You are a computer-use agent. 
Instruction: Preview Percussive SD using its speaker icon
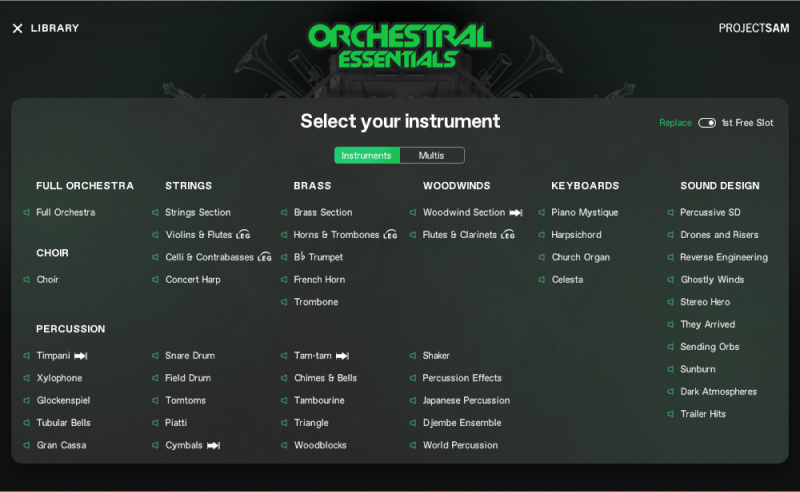coord(670,212)
